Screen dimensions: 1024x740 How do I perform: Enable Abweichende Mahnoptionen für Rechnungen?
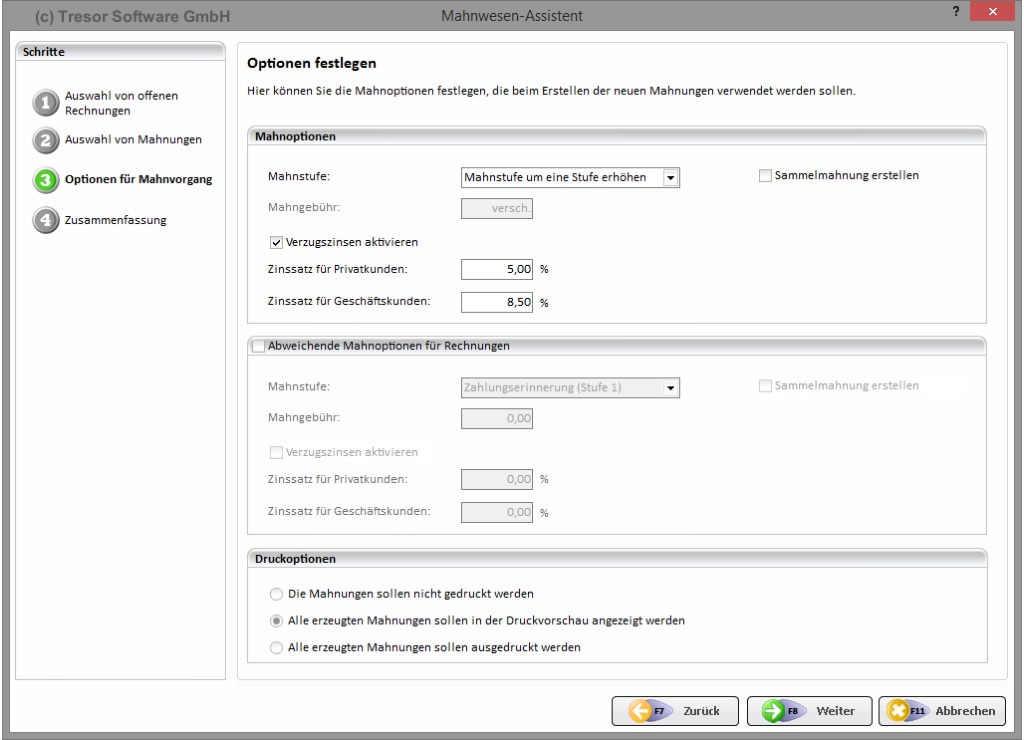coord(259,346)
